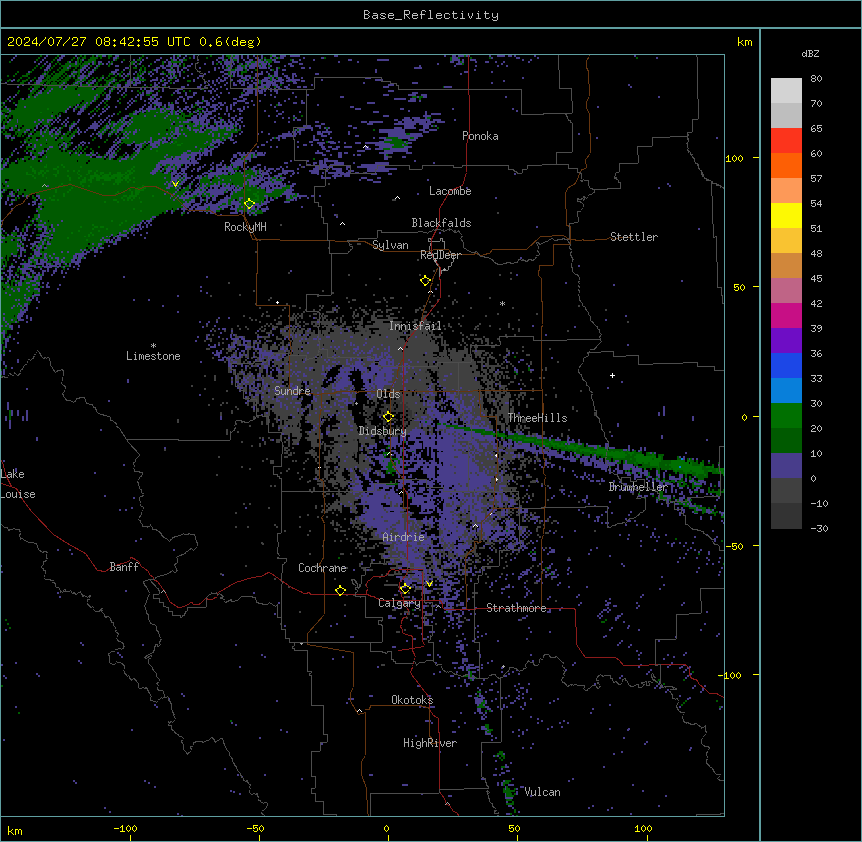
Task: Pick the red 65-60 dBZ legend color
Action: point(786,140)
